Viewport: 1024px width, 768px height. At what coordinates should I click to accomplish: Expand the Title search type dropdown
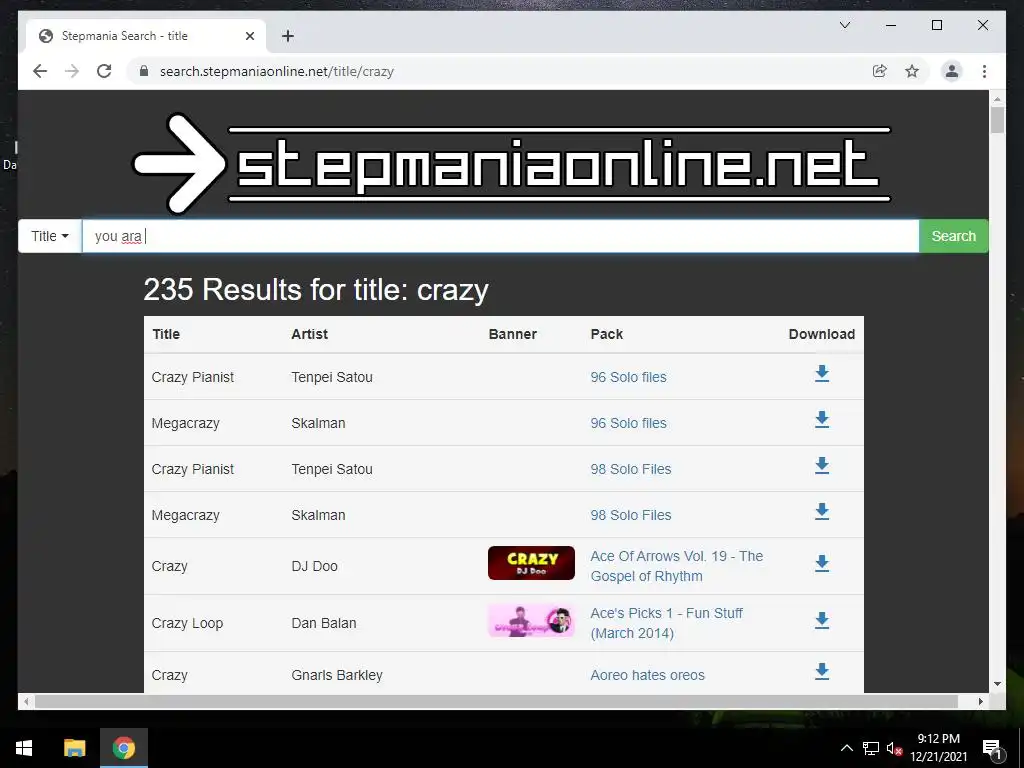[x=50, y=236]
